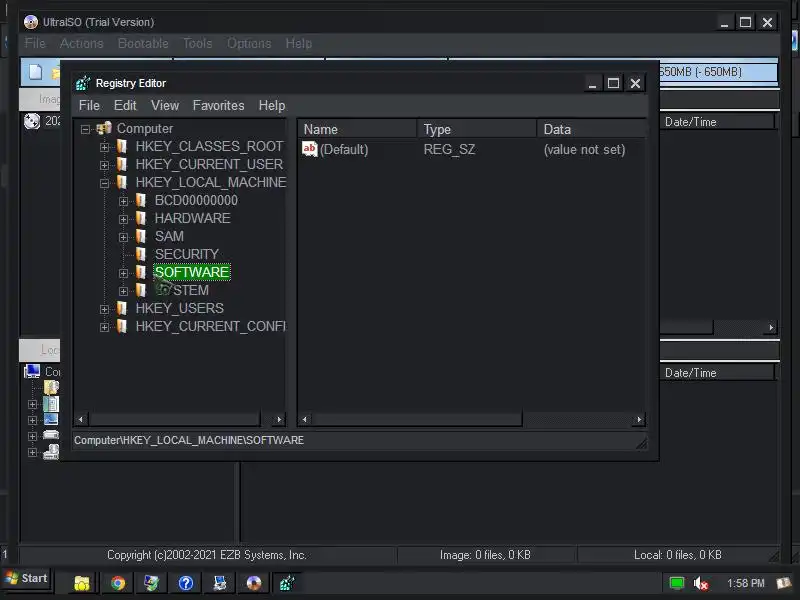Select the (Default) value name
800x600 pixels.
344,149
